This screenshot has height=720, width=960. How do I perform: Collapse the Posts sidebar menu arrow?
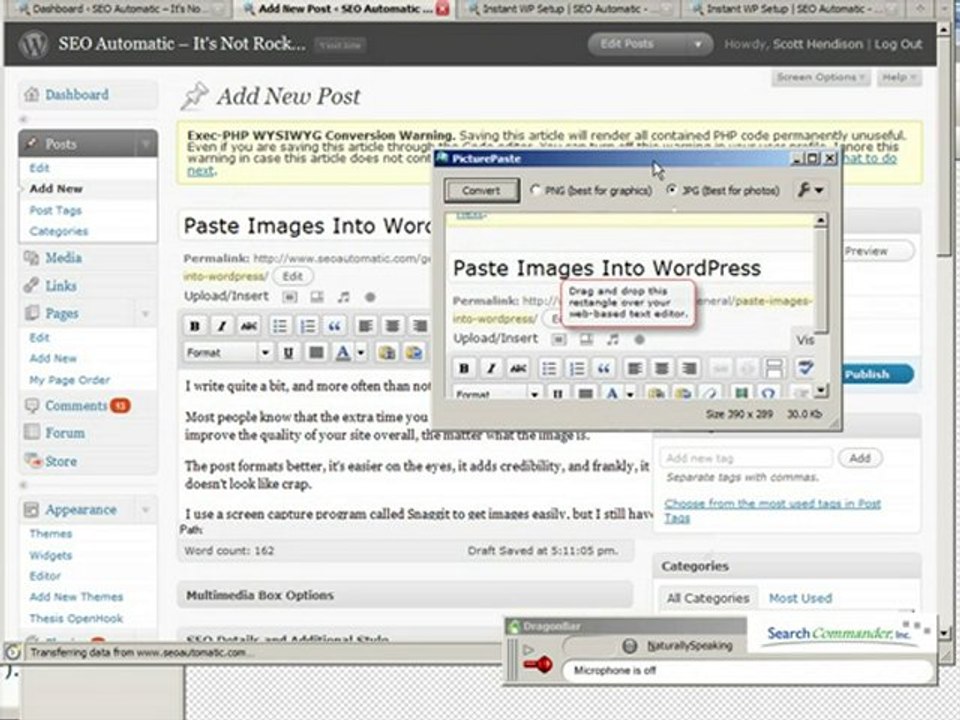coord(146,144)
